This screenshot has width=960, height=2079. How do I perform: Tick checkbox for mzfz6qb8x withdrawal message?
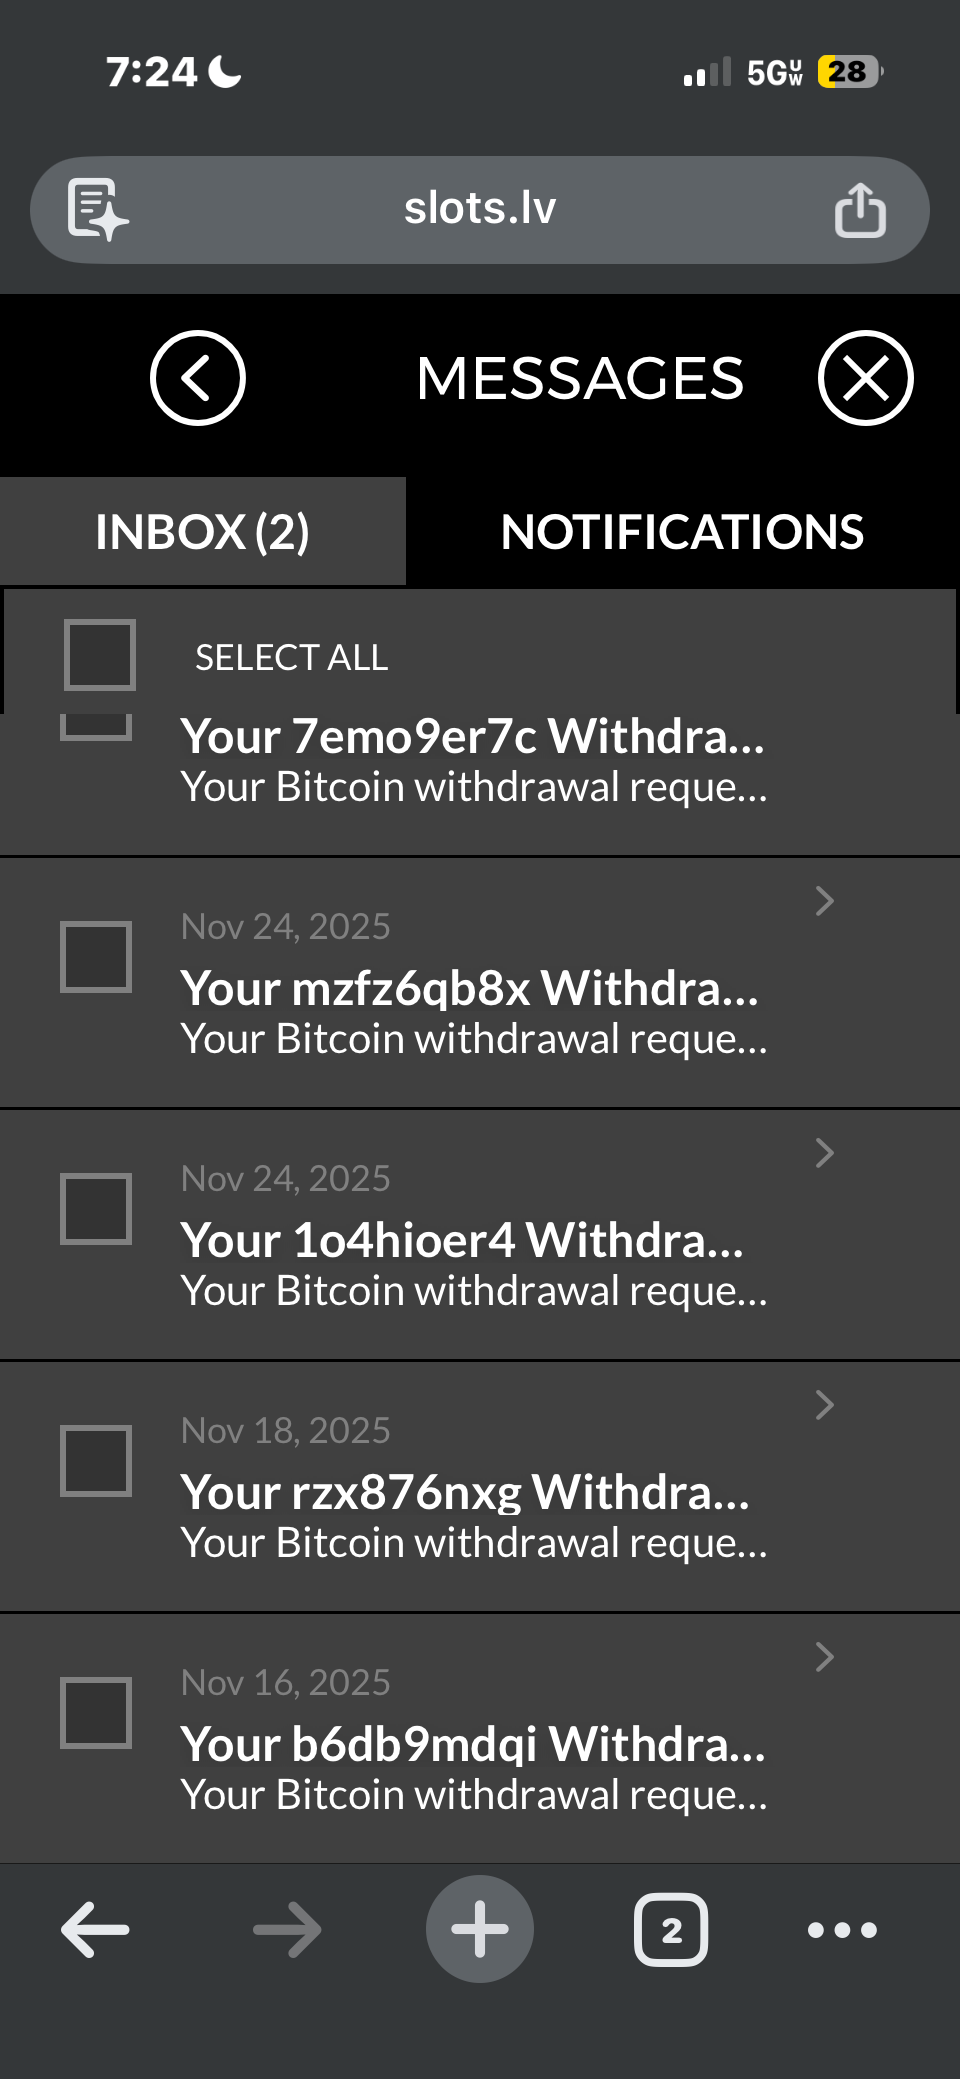pyautogui.click(x=96, y=957)
